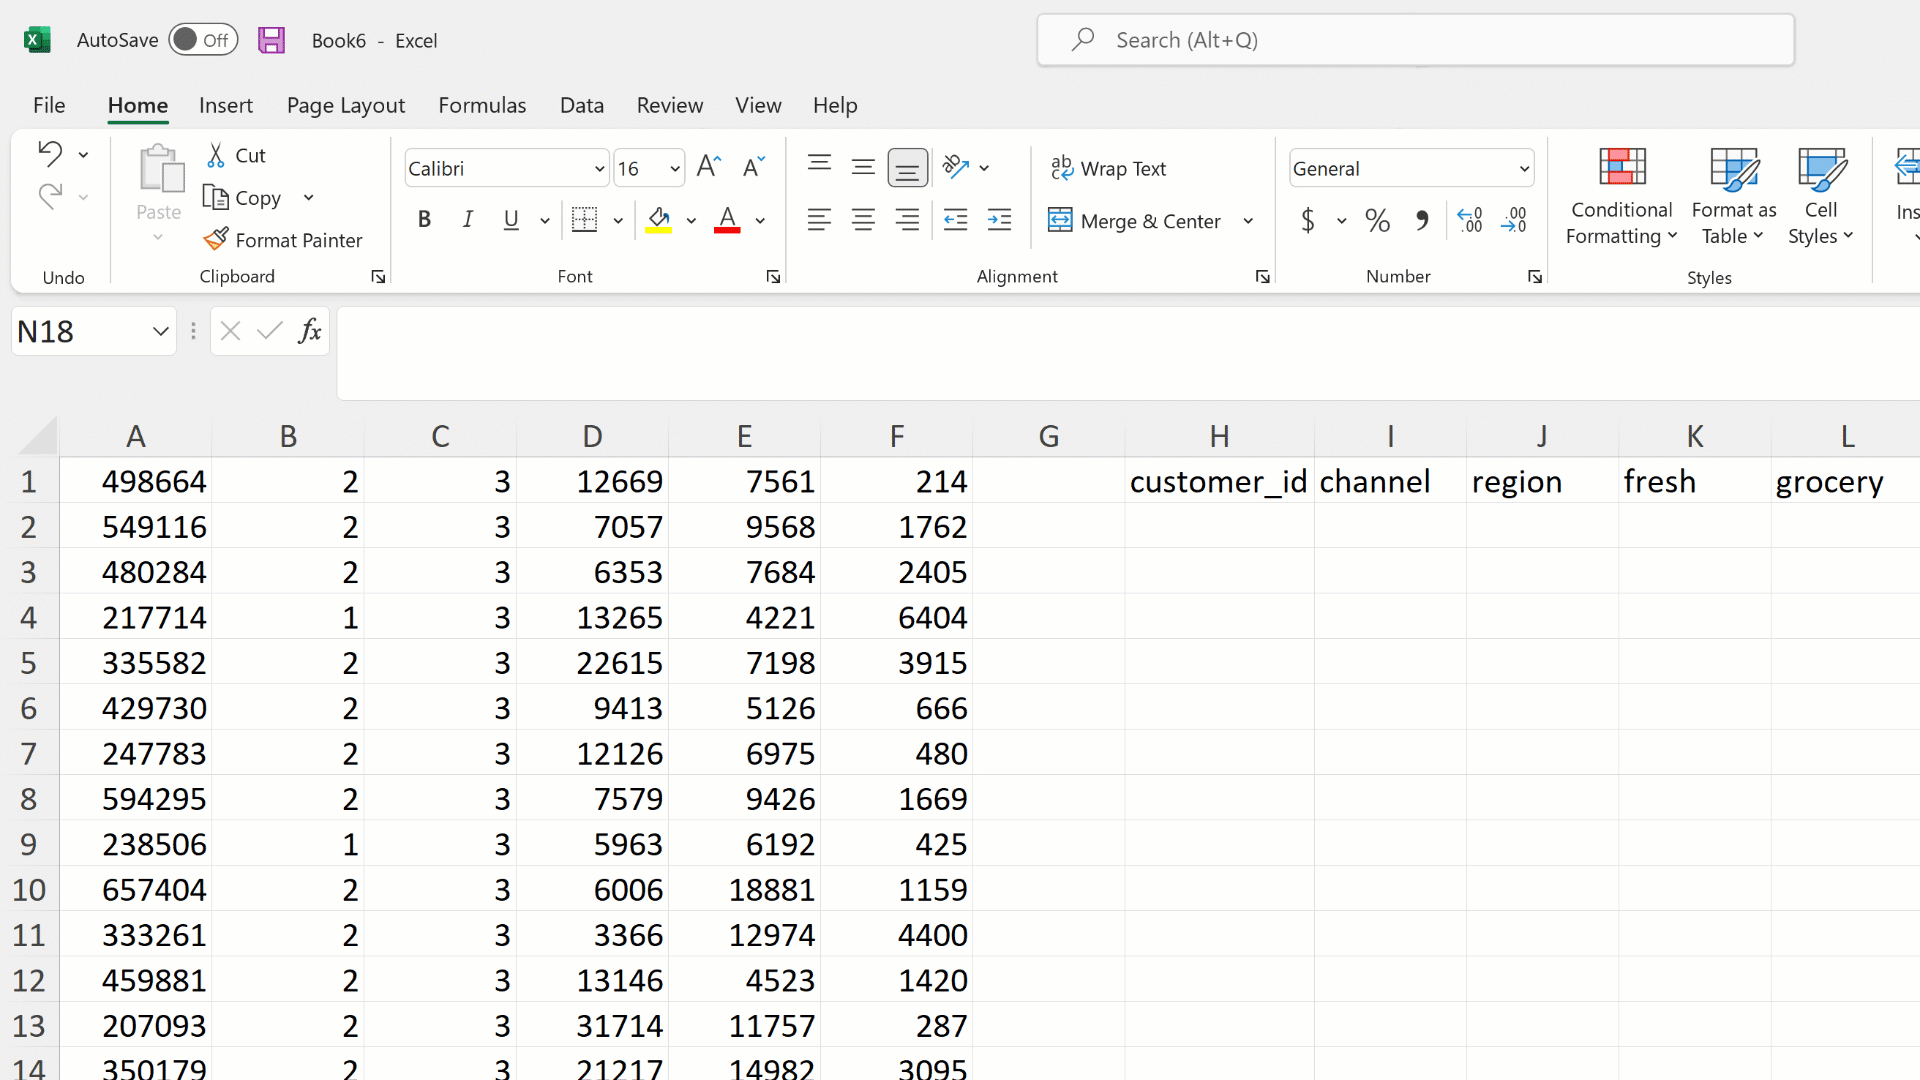Image resolution: width=1920 pixels, height=1080 pixels.
Task: Click the Wrap Text button
Action: pos(1108,168)
